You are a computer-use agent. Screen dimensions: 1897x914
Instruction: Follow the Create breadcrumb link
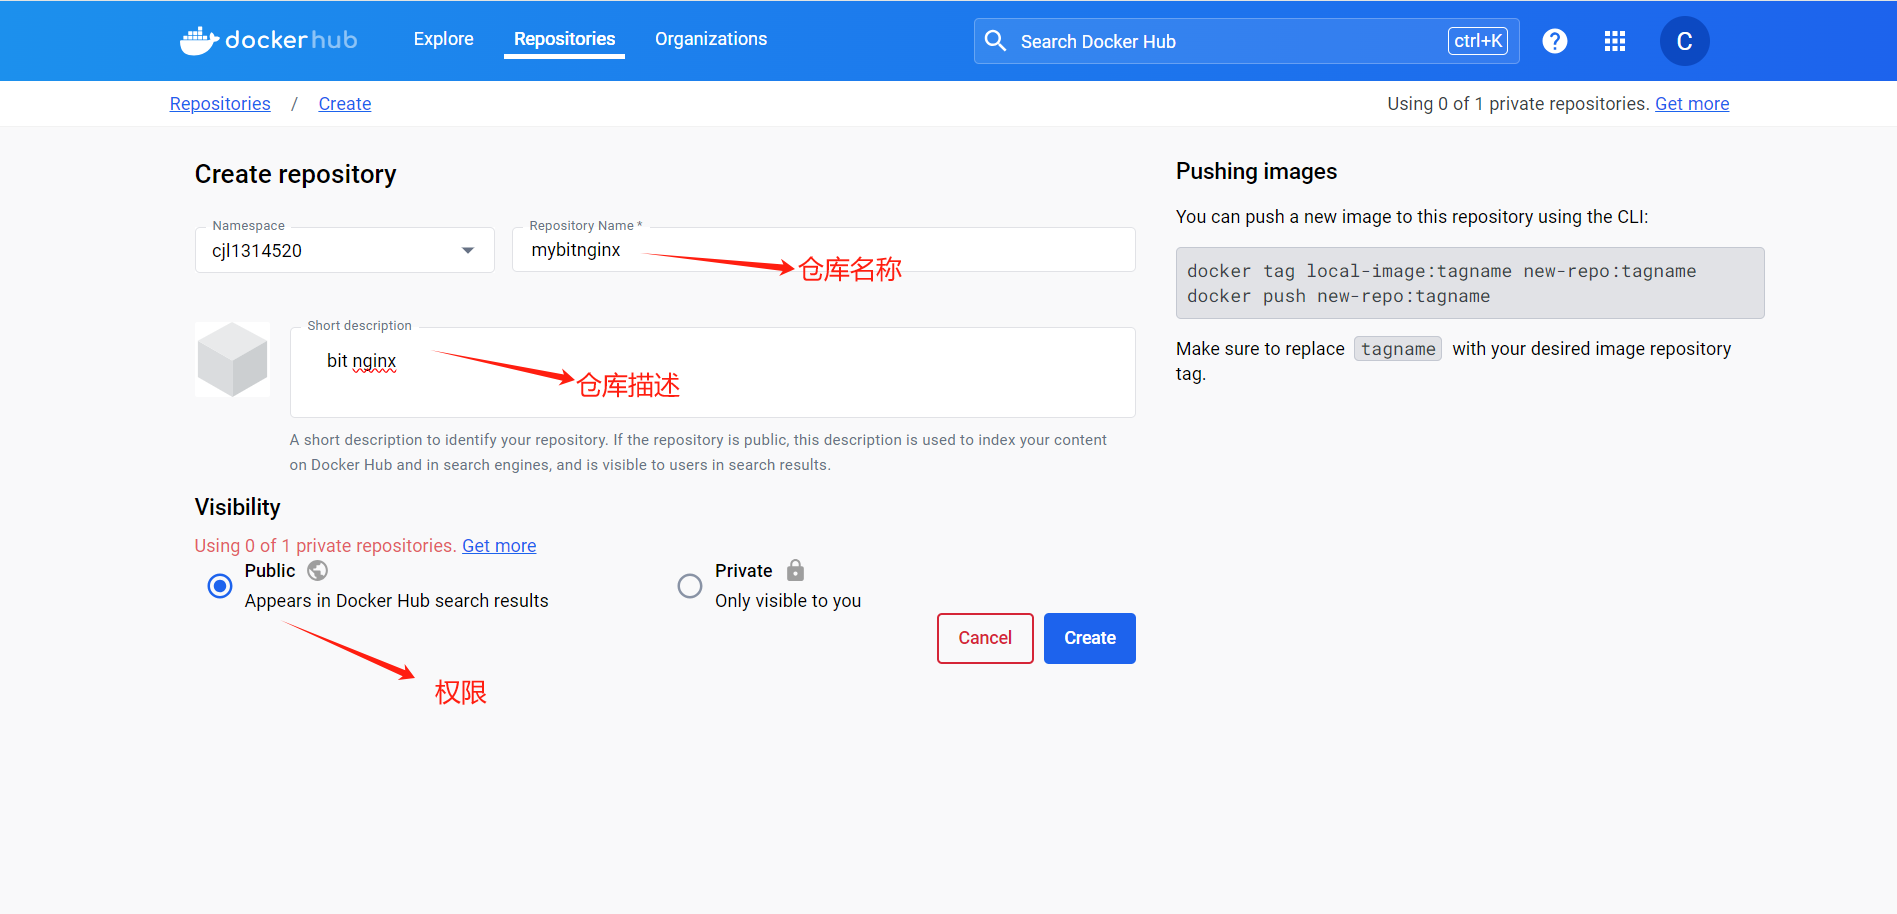tap(345, 104)
